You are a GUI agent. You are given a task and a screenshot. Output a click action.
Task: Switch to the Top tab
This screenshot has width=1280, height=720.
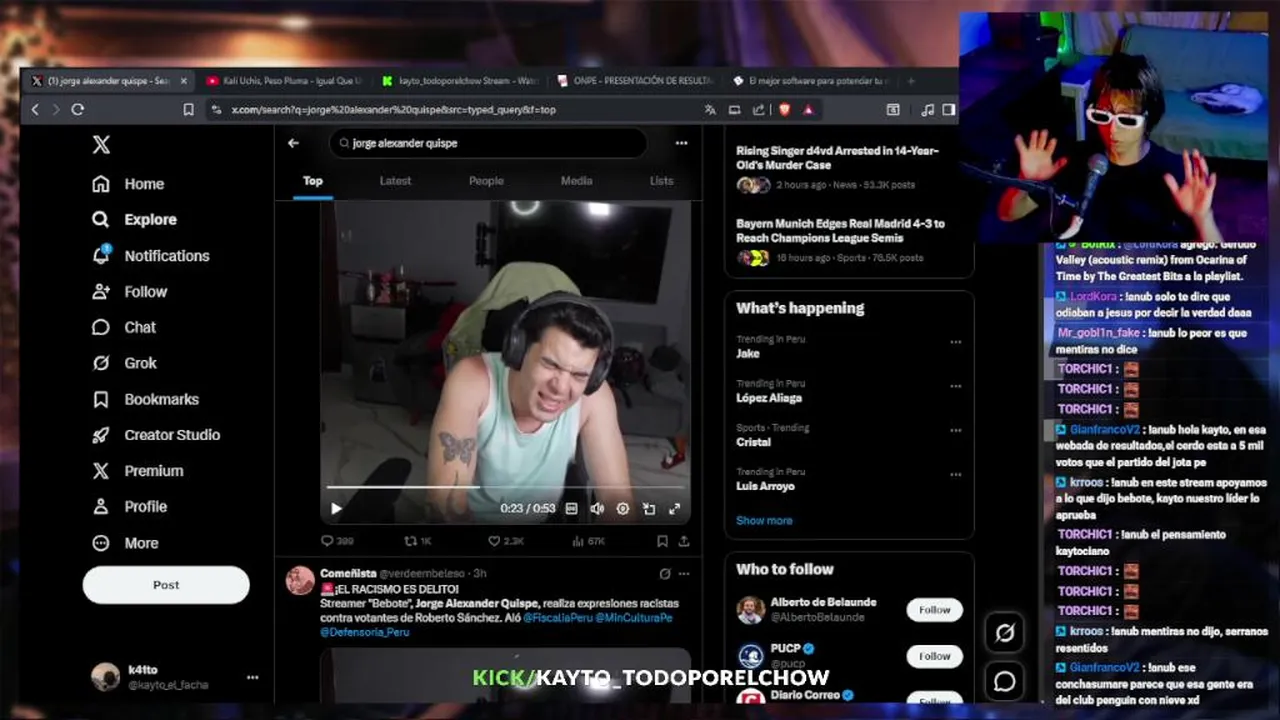[313, 181]
